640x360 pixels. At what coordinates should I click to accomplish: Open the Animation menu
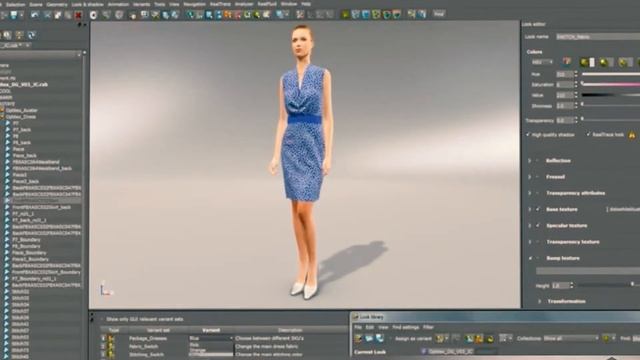[118, 4]
